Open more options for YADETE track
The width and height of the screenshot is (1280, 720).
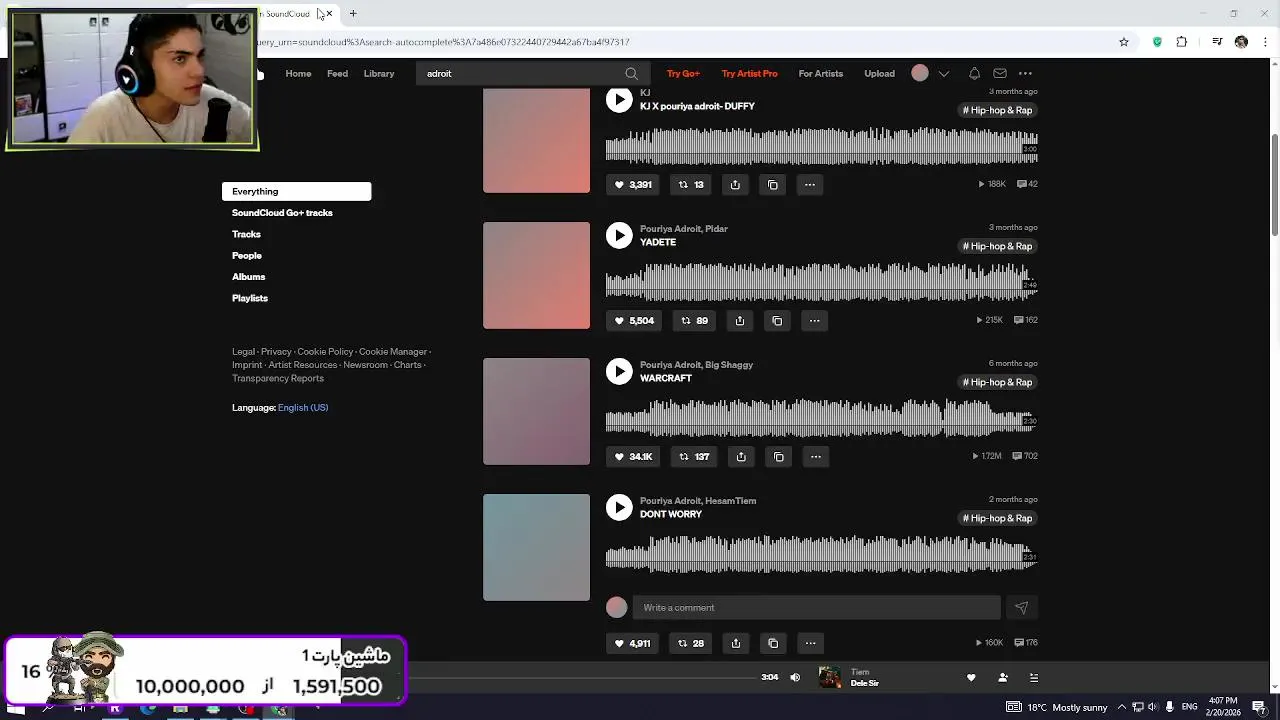(x=814, y=320)
